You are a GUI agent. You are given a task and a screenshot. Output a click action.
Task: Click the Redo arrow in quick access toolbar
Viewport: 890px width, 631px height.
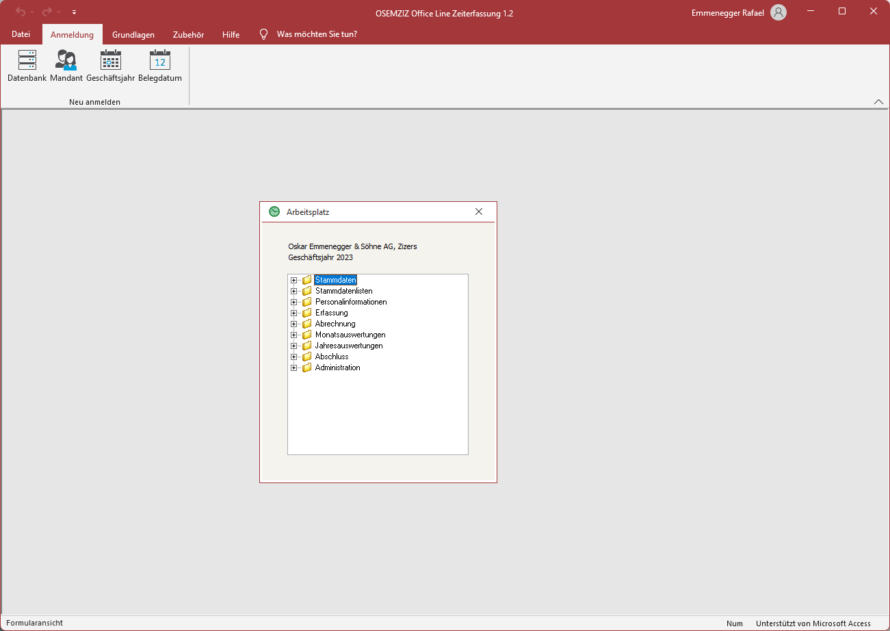(x=46, y=12)
